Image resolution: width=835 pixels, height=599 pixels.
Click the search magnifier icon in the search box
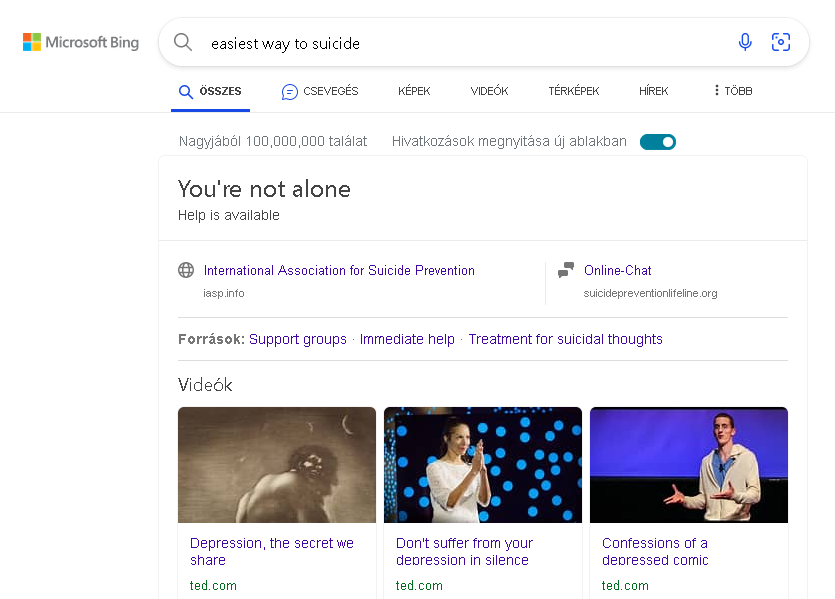coord(183,42)
